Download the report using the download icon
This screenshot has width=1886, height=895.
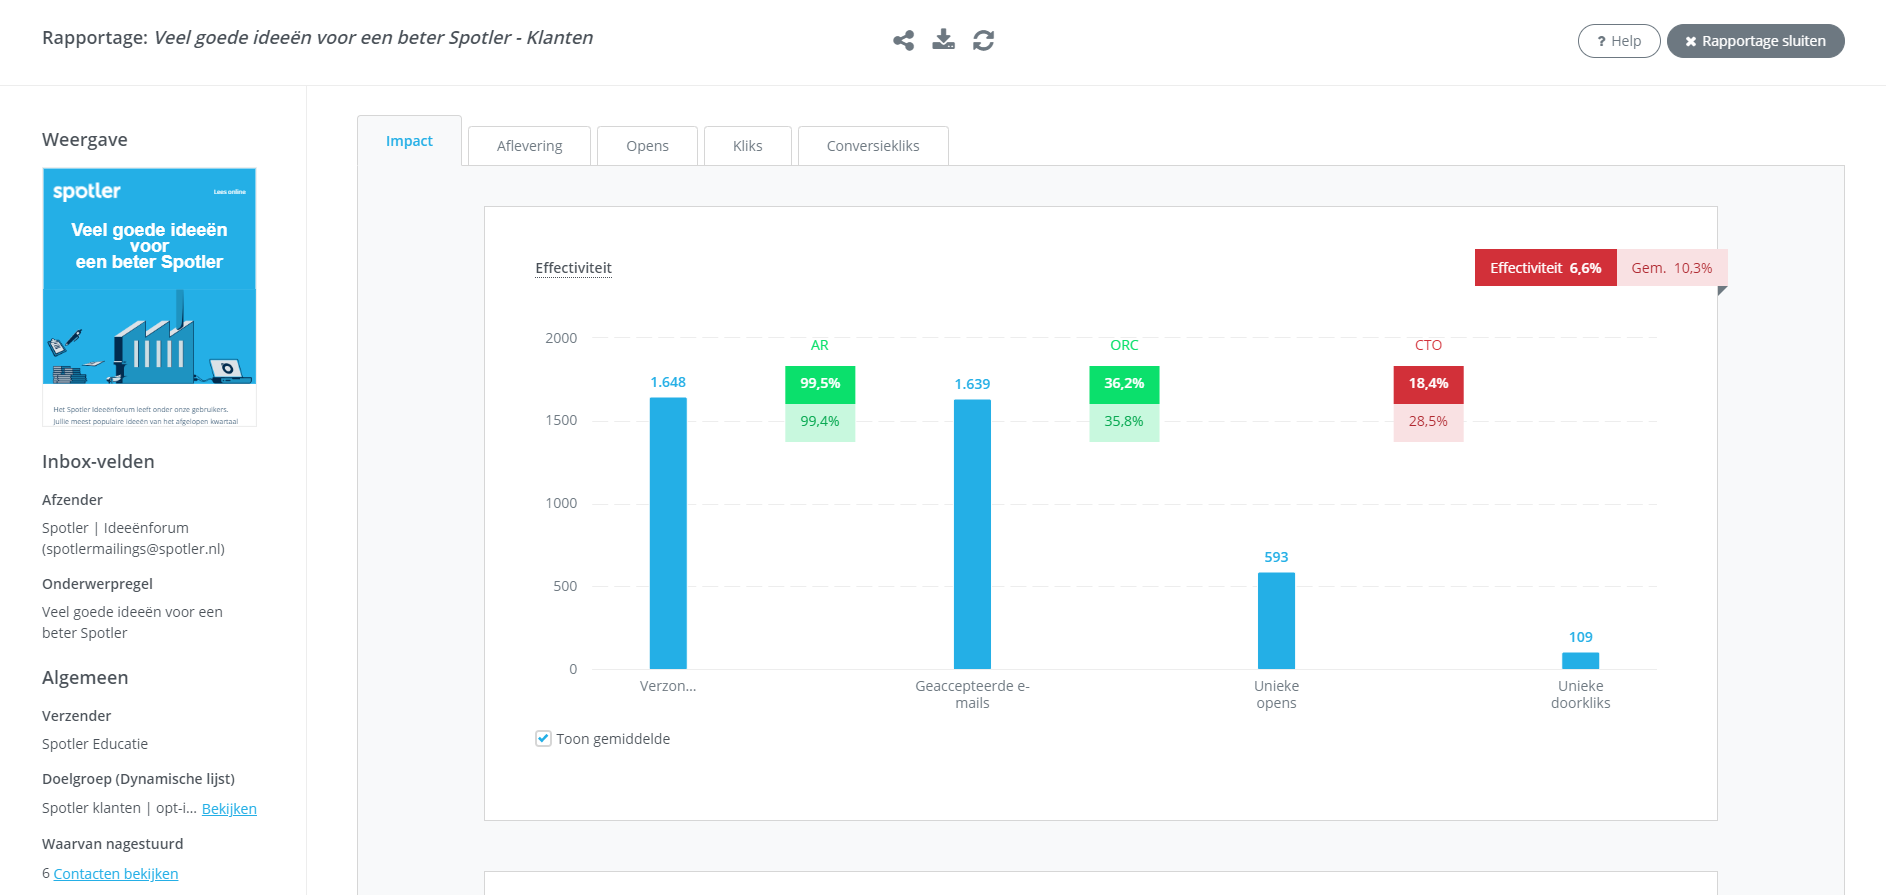coord(943,40)
